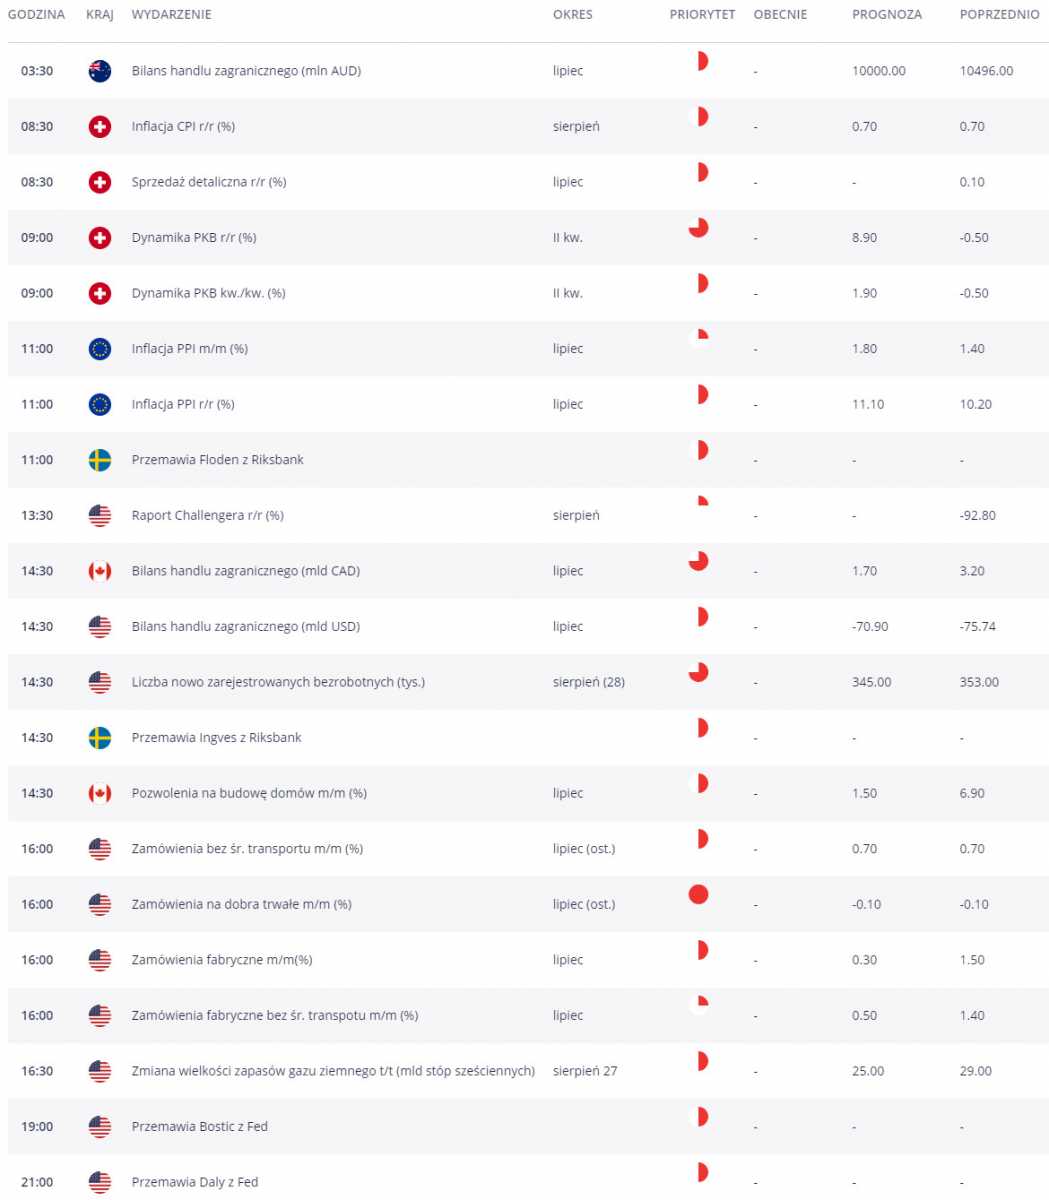Click the PROGNOZA column header
Image resolution: width=1049 pixels, height=1200 pixels.
(887, 15)
